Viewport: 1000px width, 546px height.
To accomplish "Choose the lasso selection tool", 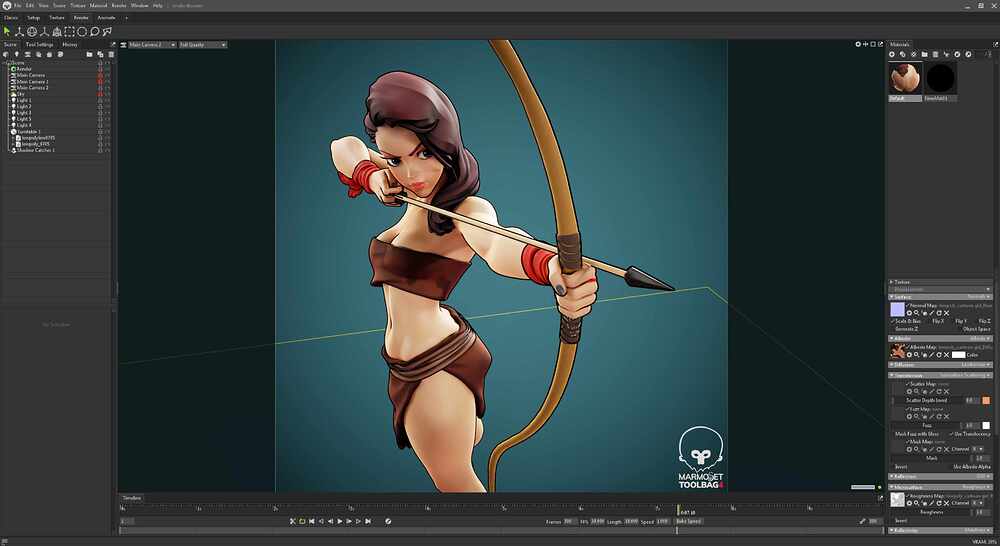I will tap(94, 31).
